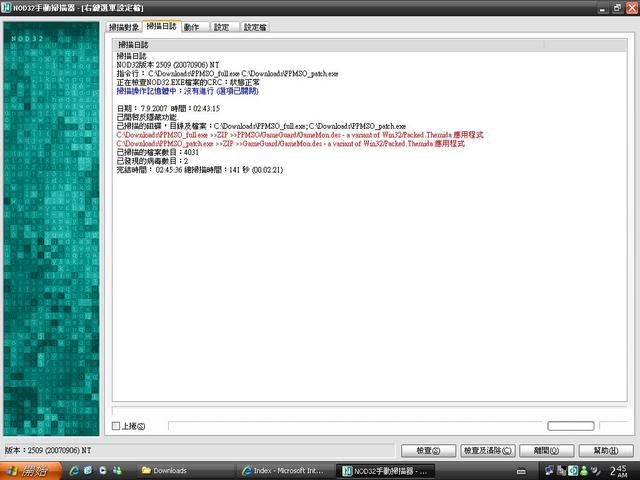640x480 pixels.
Task: Switch to the 動作 (actions) tab
Action: pyautogui.click(x=193, y=27)
